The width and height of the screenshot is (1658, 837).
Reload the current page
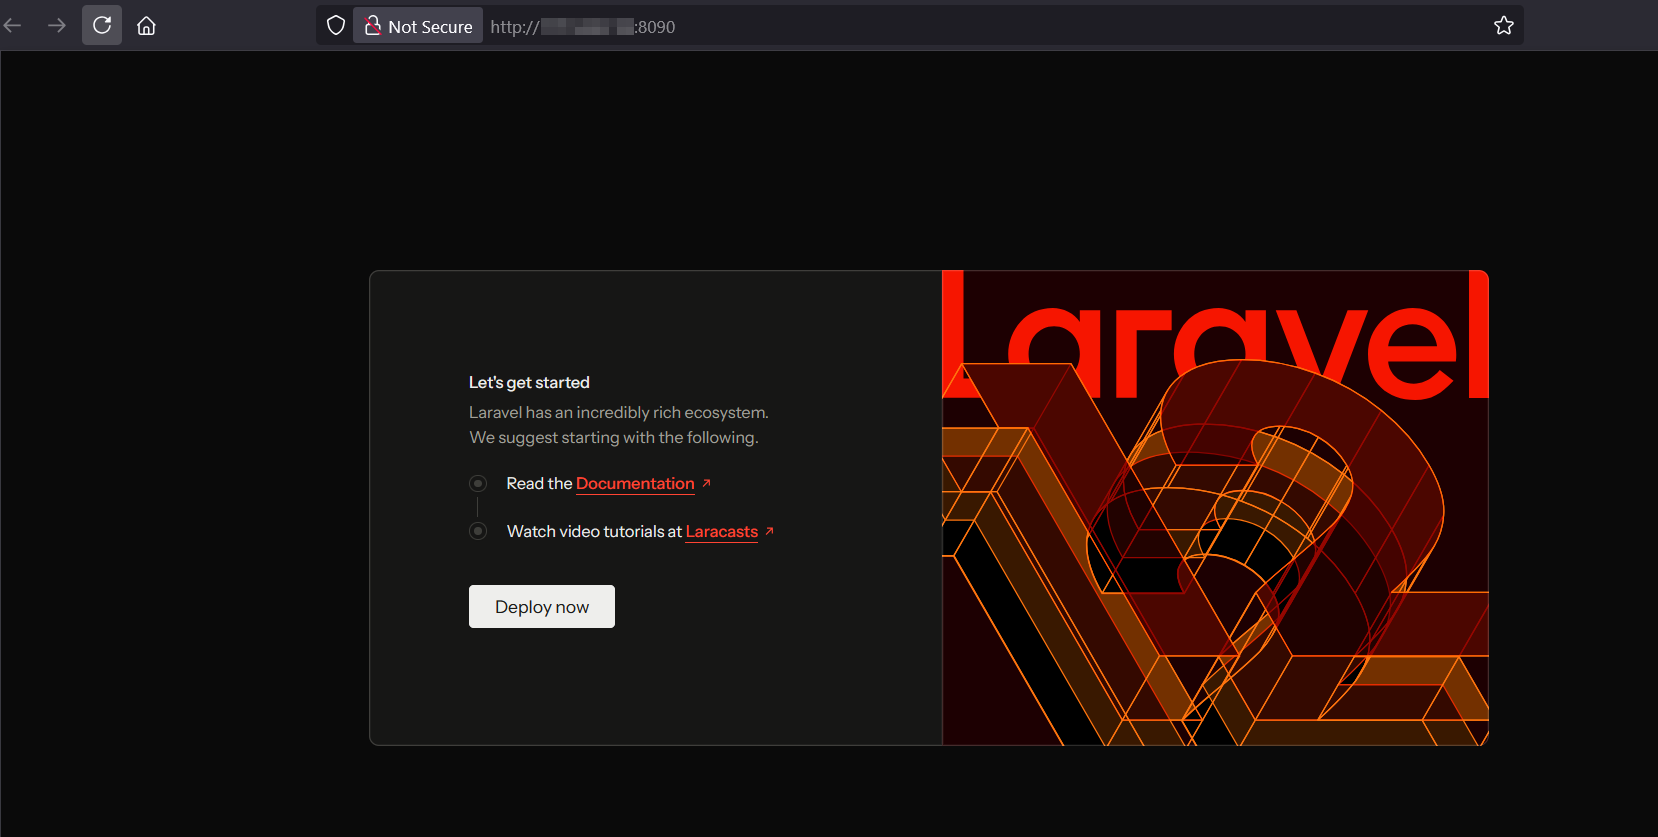(102, 26)
